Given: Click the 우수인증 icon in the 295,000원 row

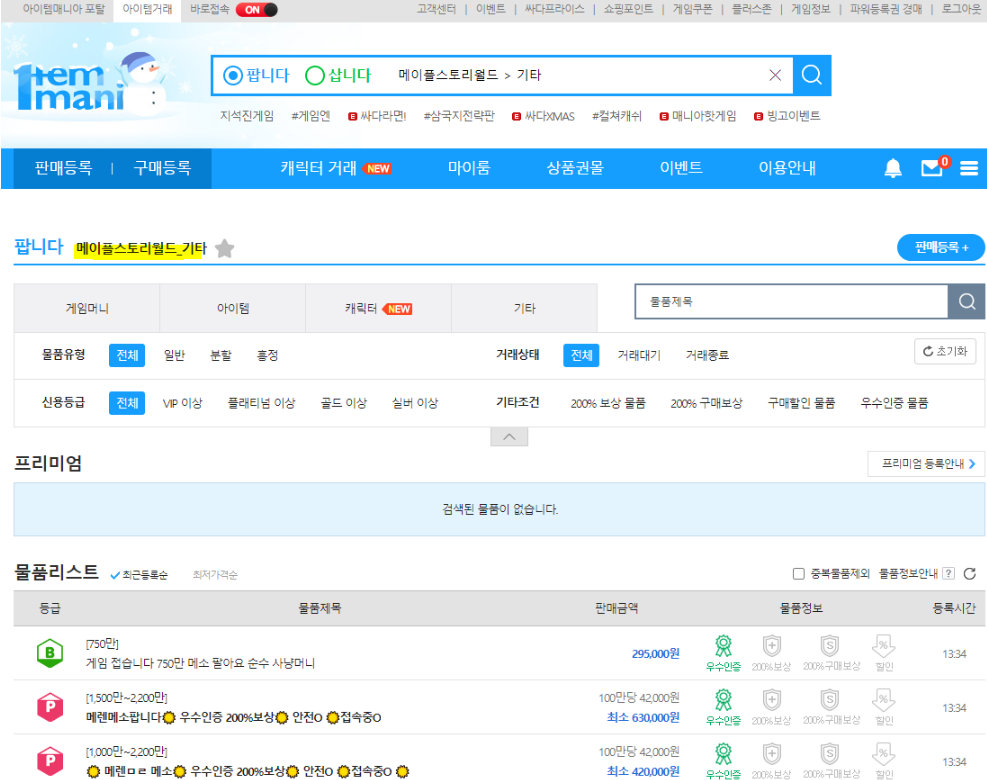Looking at the screenshot, I should [x=723, y=653].
